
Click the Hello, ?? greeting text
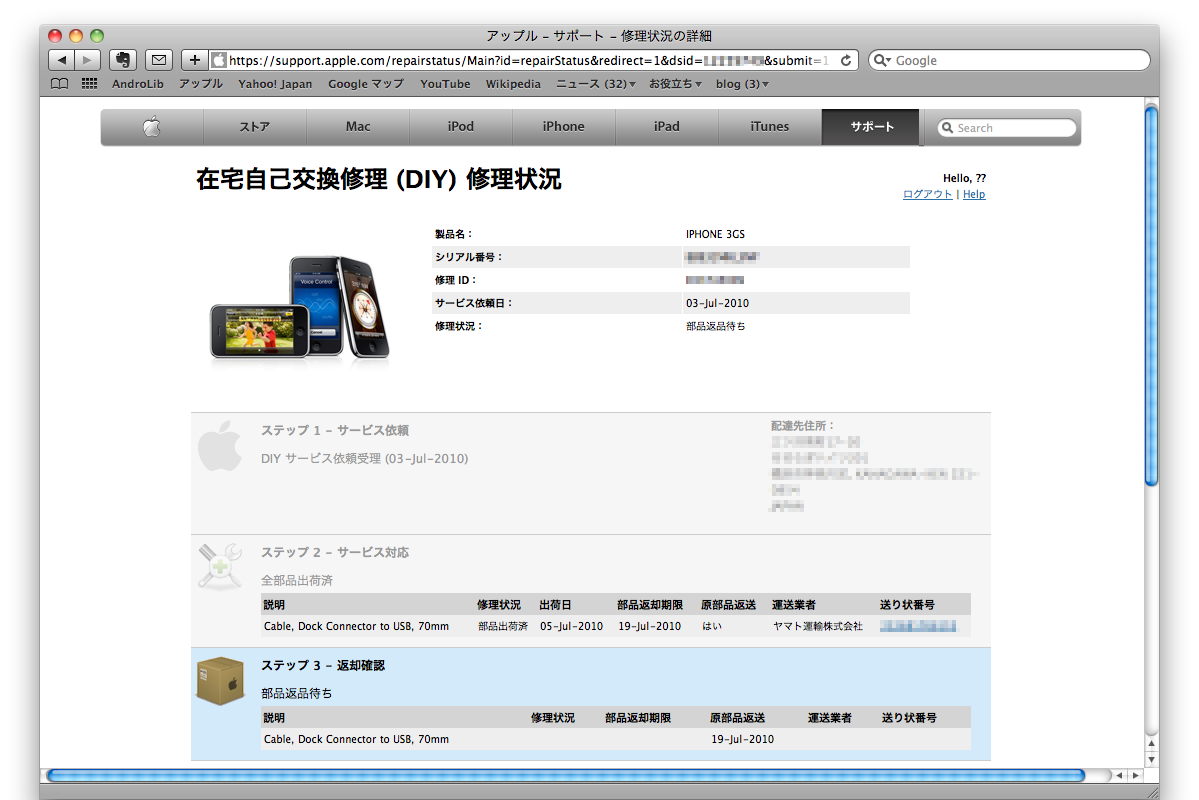(x=964, y=178)
